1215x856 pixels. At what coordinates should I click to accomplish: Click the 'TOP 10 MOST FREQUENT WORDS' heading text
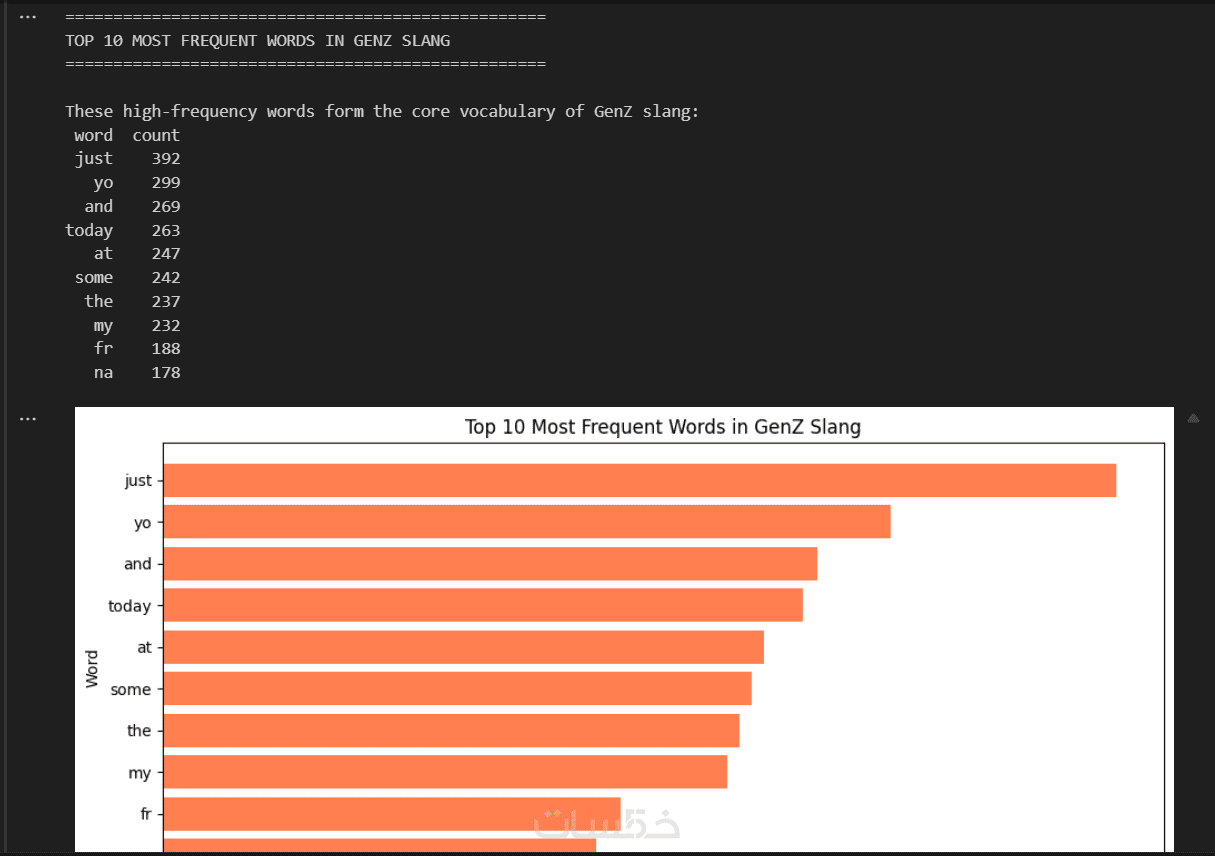257,41
